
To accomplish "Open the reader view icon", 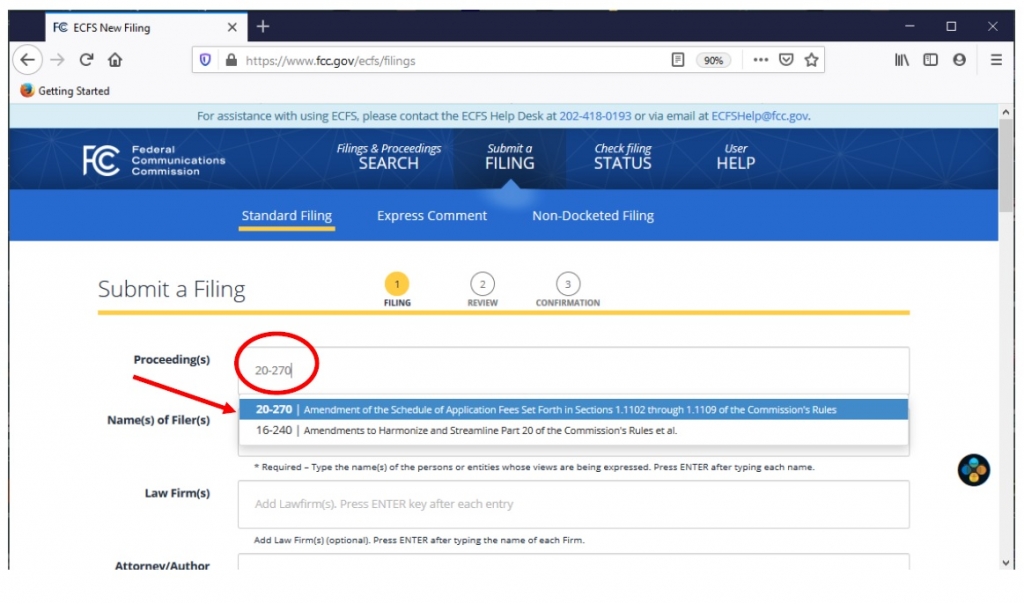I will click(x=678, y=60).
